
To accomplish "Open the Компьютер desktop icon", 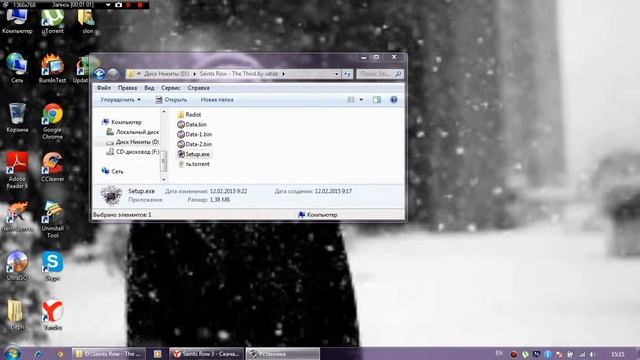I will pyautogui.click(x=17, y=21).
